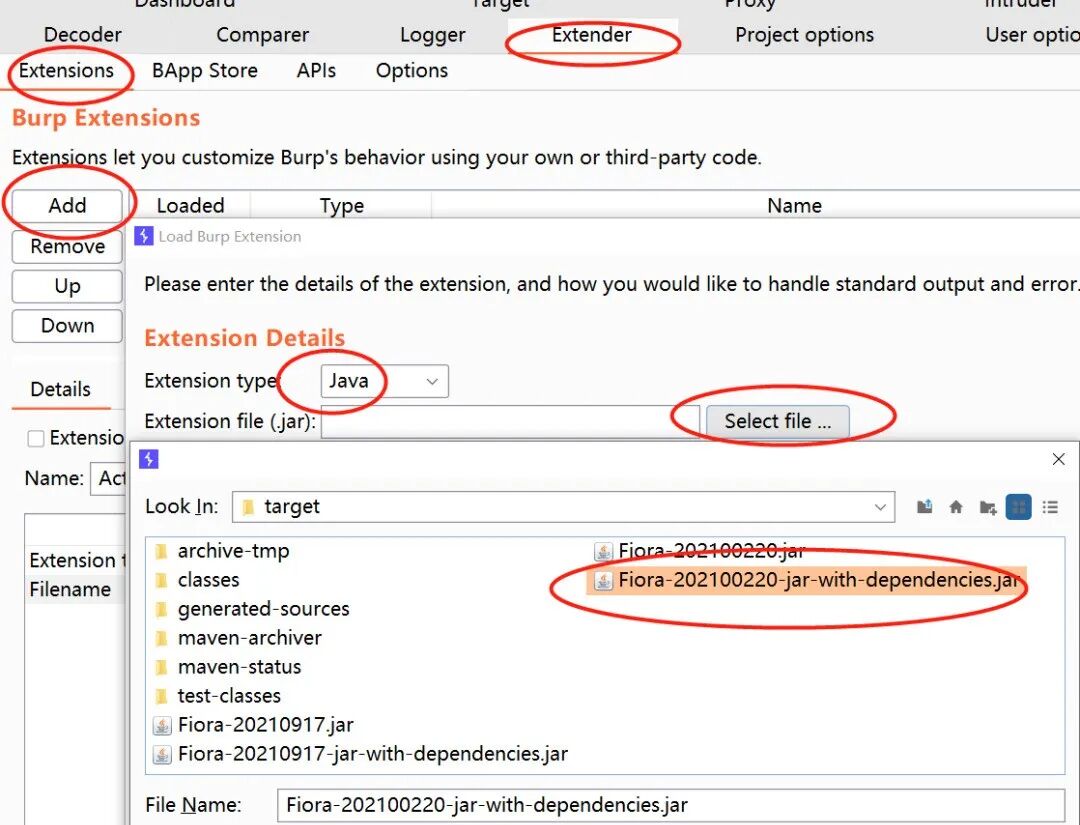Open the APIs sub-tab

[x=316, y=71]
